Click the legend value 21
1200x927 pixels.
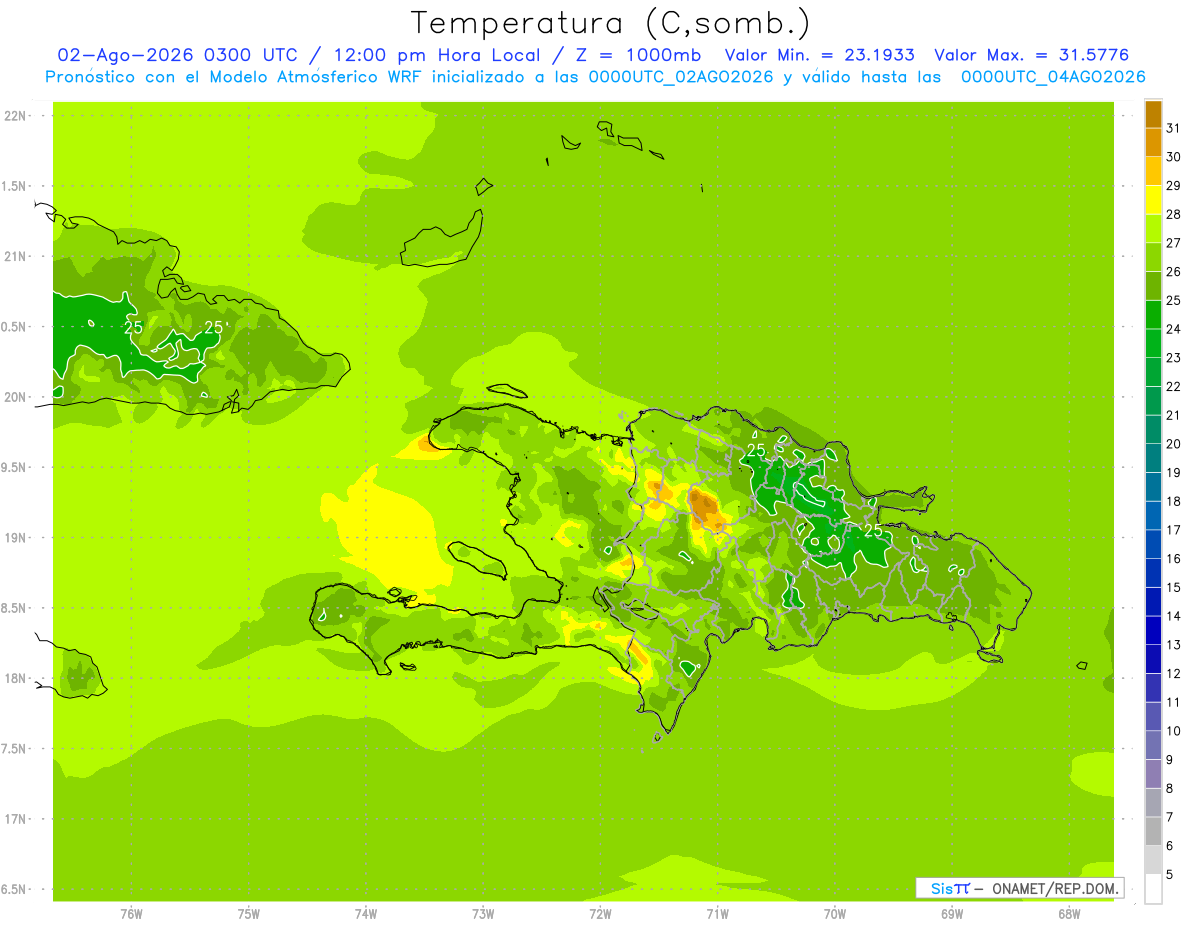[x=1173, y=415]
